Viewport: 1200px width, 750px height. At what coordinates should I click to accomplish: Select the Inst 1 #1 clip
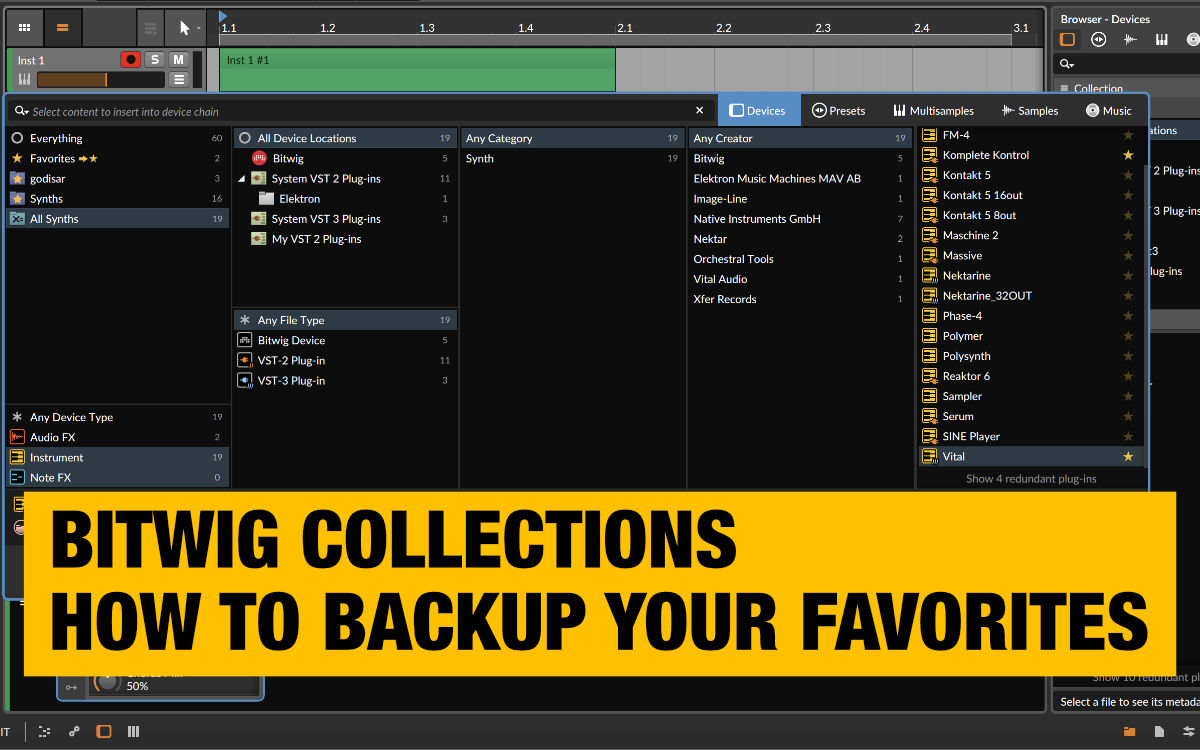coord(417,70)
